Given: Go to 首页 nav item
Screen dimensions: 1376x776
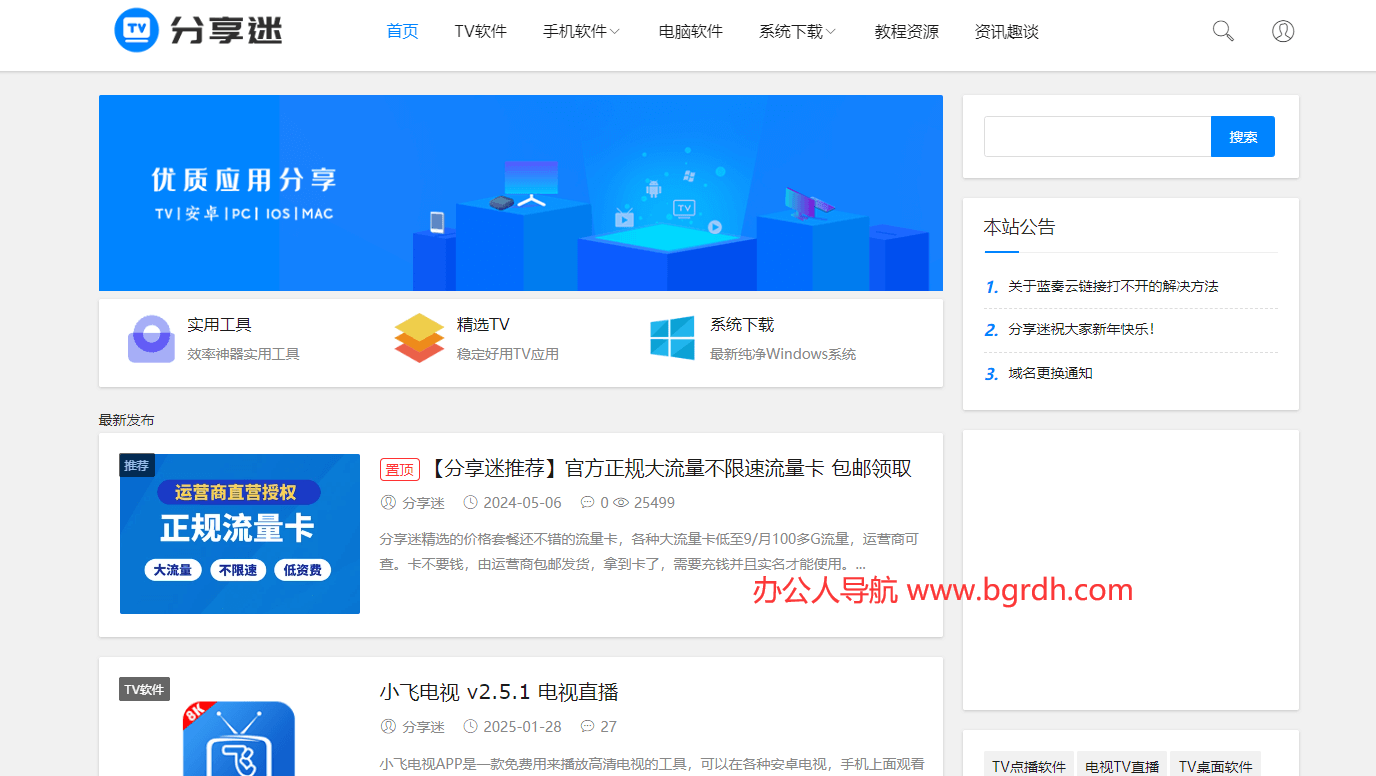Looking at the screenshot, I should tap(402, 31).
